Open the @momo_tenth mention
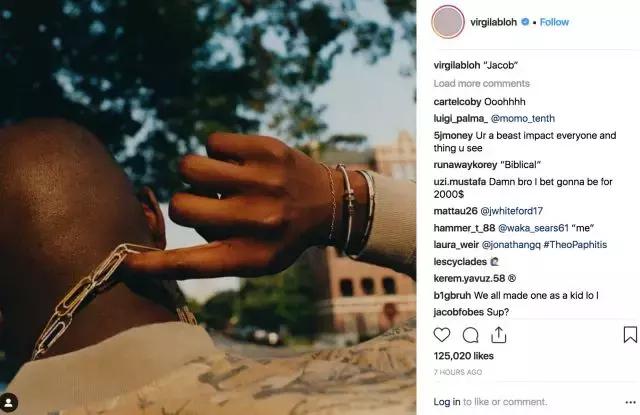This screenshot has height=415, width=640. [x=522, y=119]
